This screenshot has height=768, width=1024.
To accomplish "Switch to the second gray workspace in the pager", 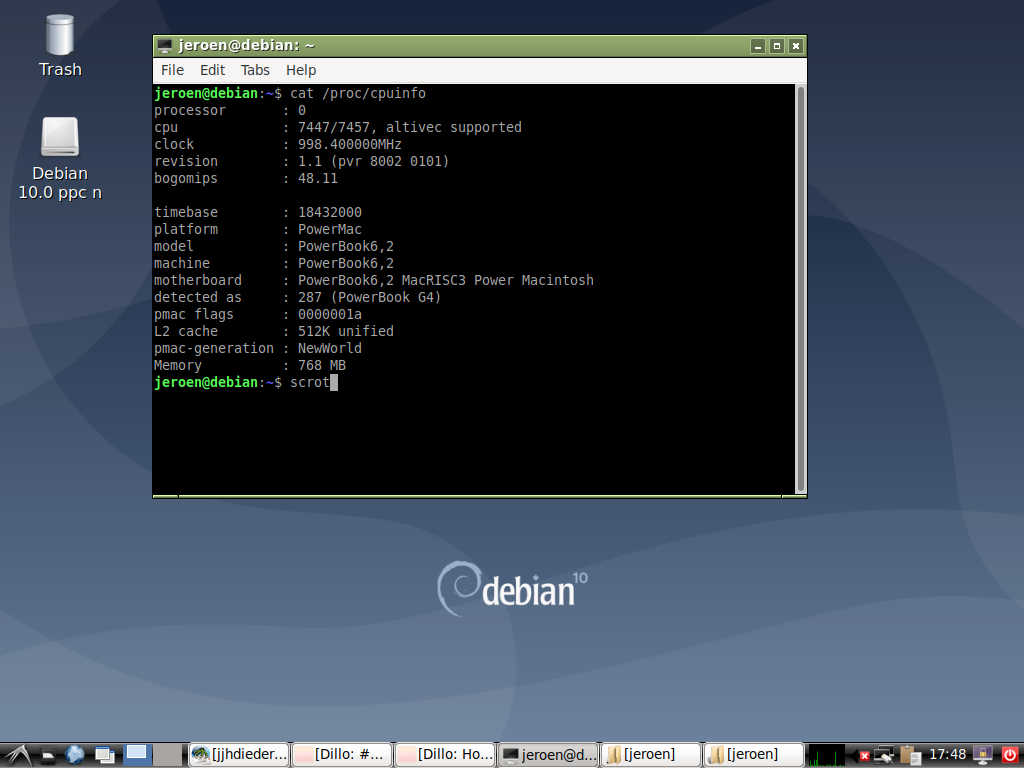I will pyautogui.click(x=168, y=755).
